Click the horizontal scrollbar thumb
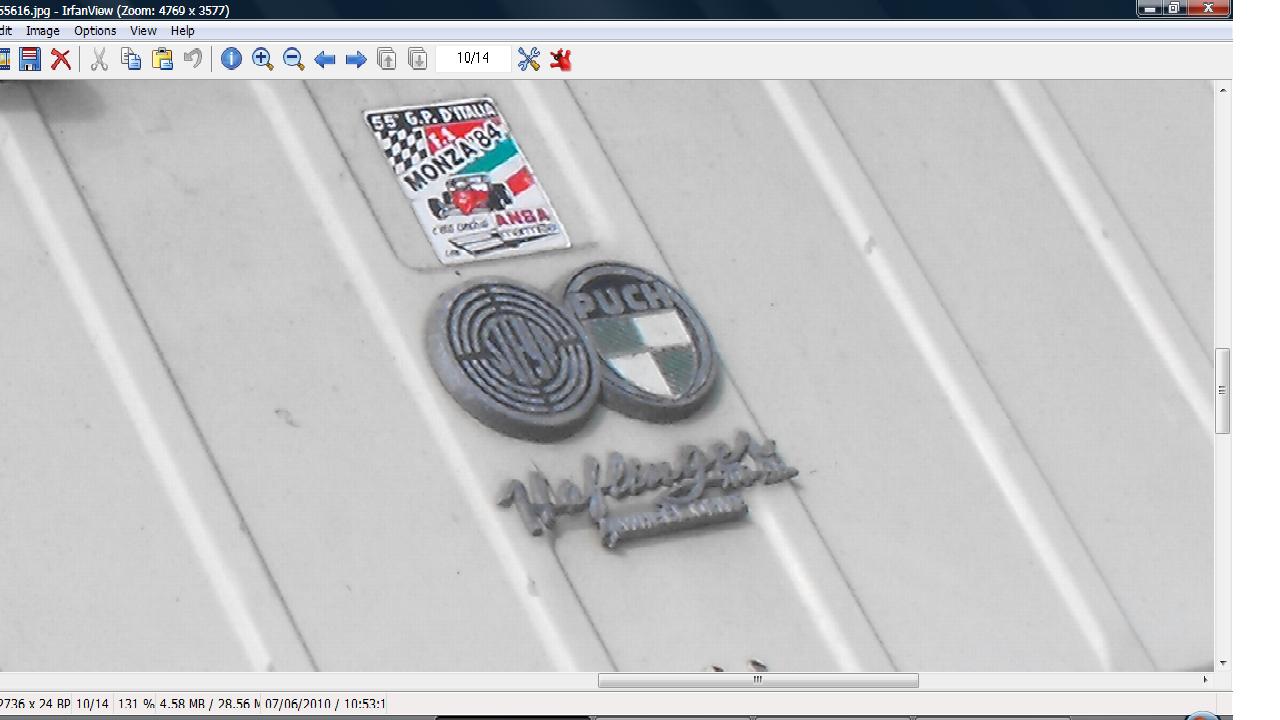 coord(757,680)
